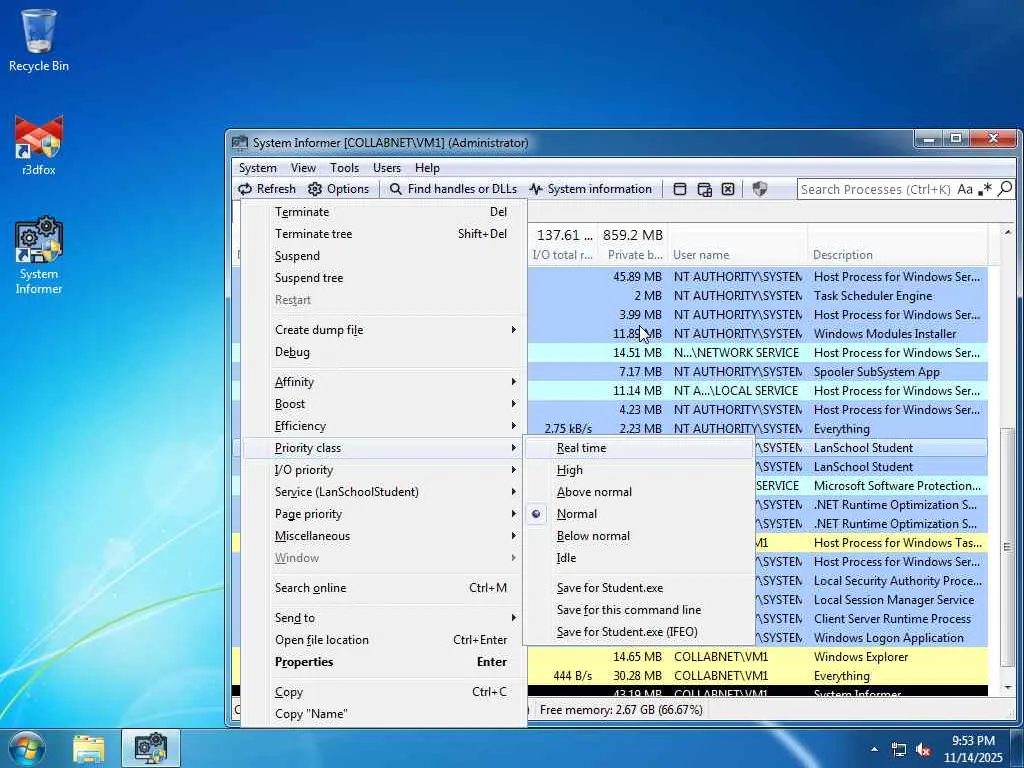Select the Spooler SubSystem App row
The width and height of the screenshot is (1024, 768).
(x=758, y=372)
